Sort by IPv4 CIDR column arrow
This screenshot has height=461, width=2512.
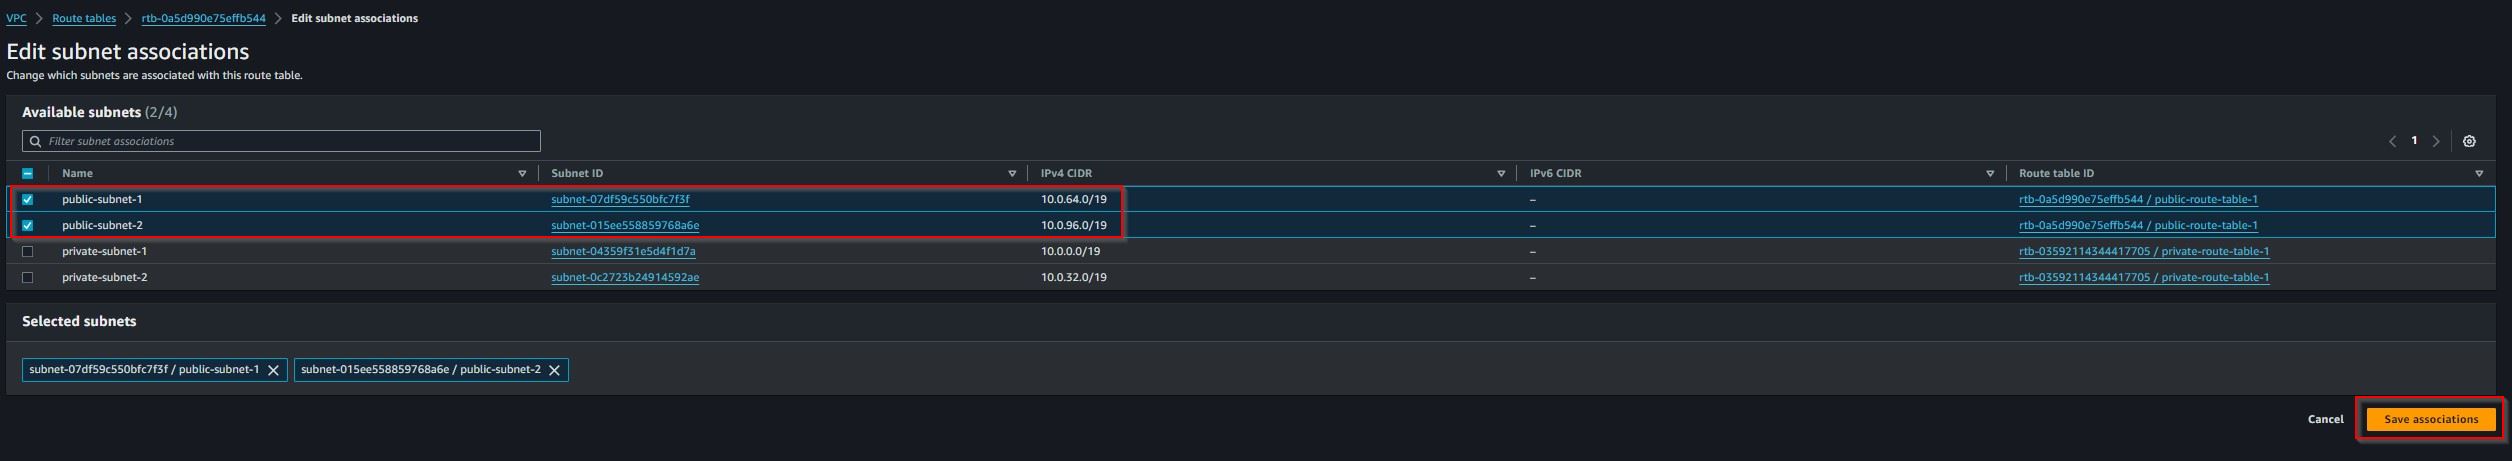(x=1501, y=174)
